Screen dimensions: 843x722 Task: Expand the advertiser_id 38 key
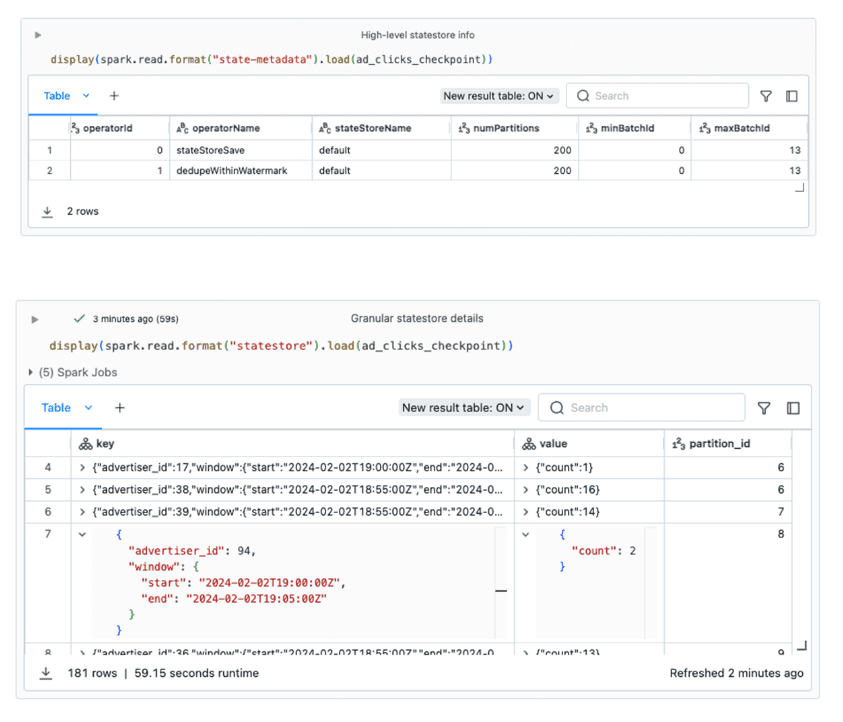click(82, 490)
